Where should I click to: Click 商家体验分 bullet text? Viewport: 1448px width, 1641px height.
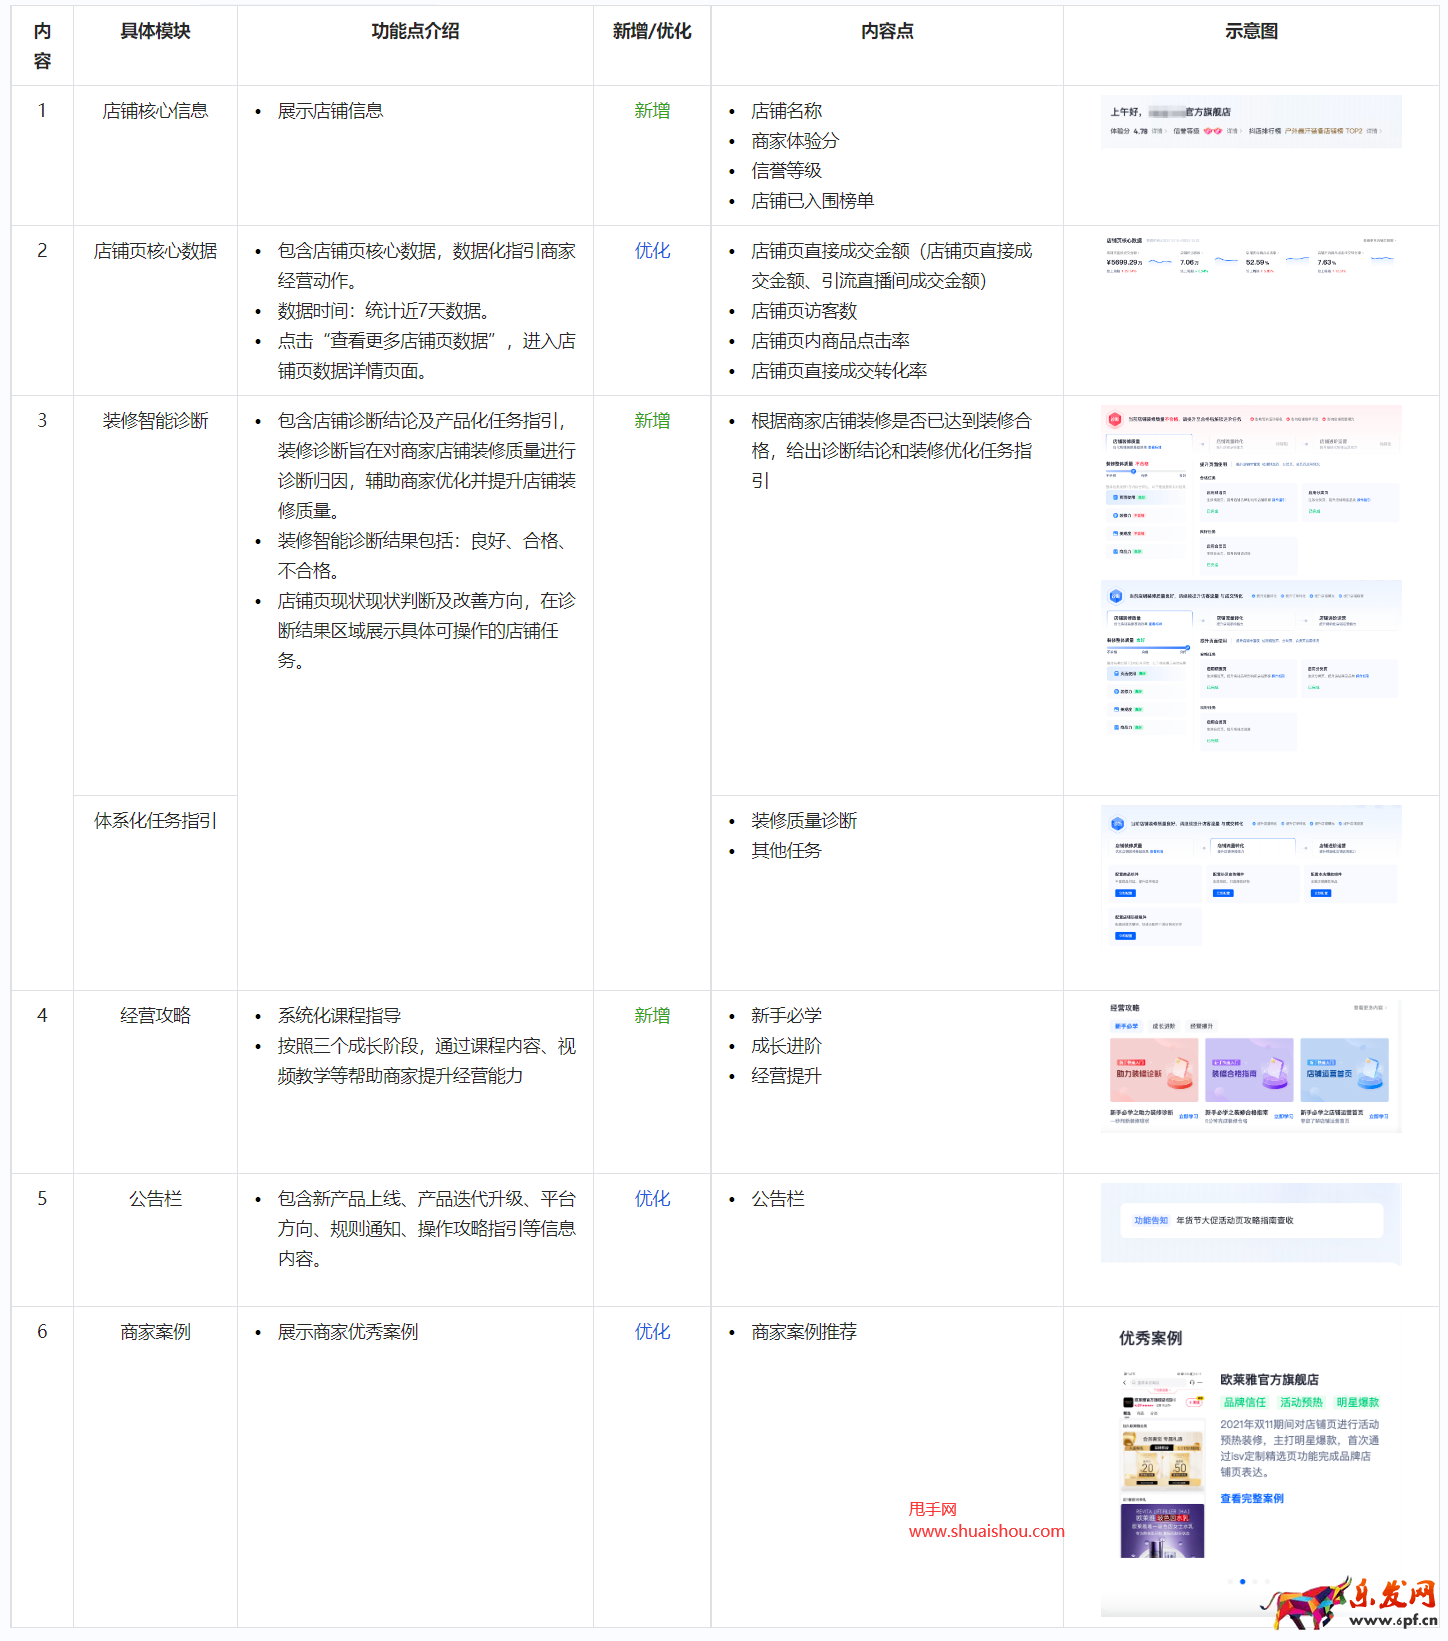[795, 141]
